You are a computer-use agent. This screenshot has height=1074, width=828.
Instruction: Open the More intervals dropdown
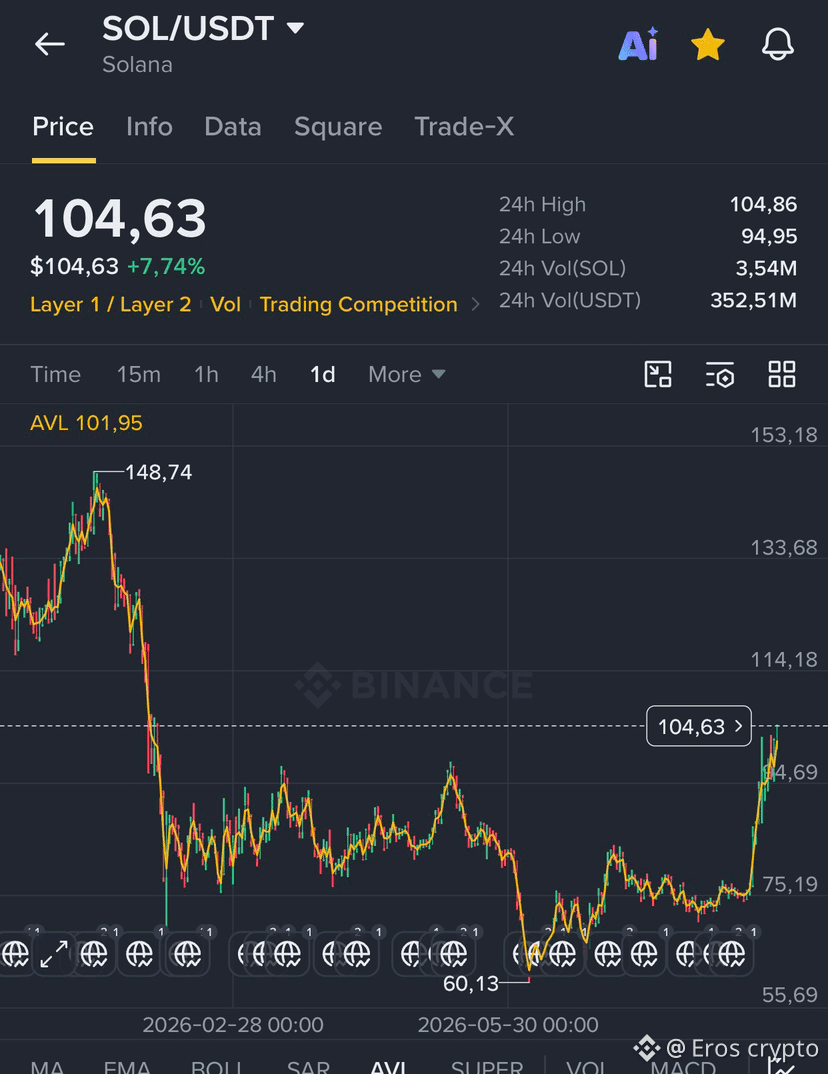tap(407, 375)
